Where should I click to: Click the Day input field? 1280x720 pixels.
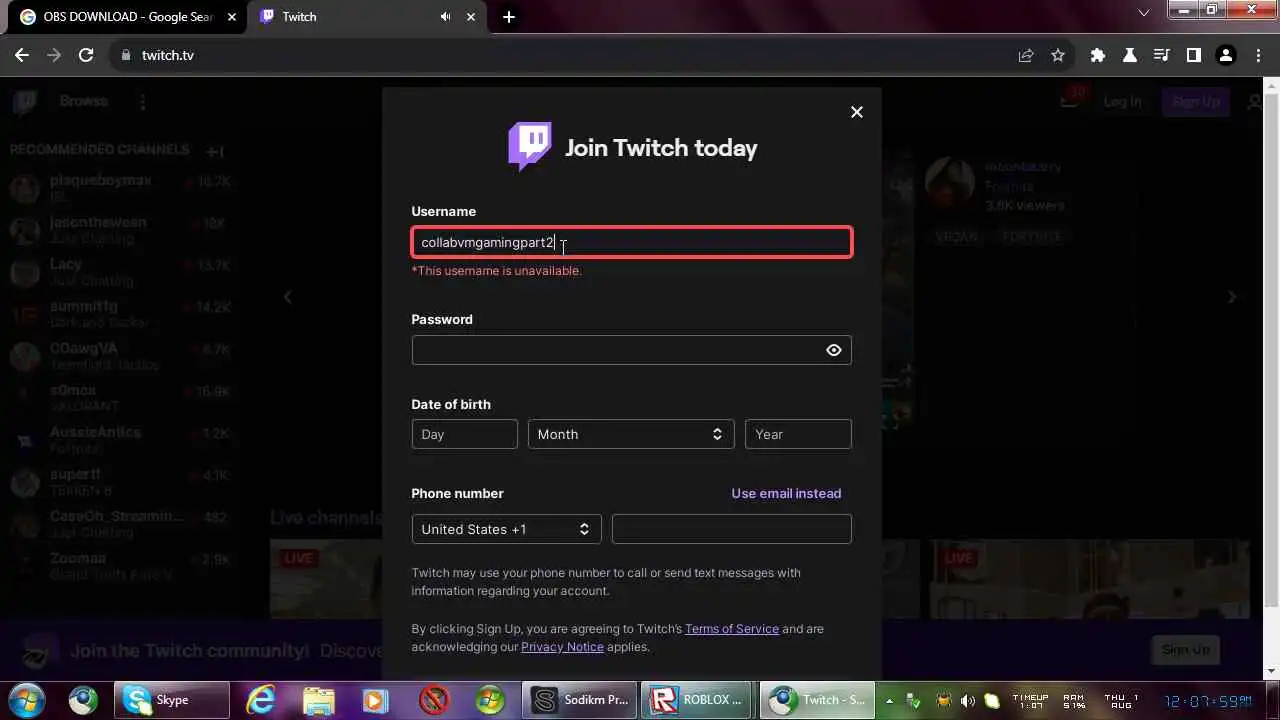click(465, 434)
